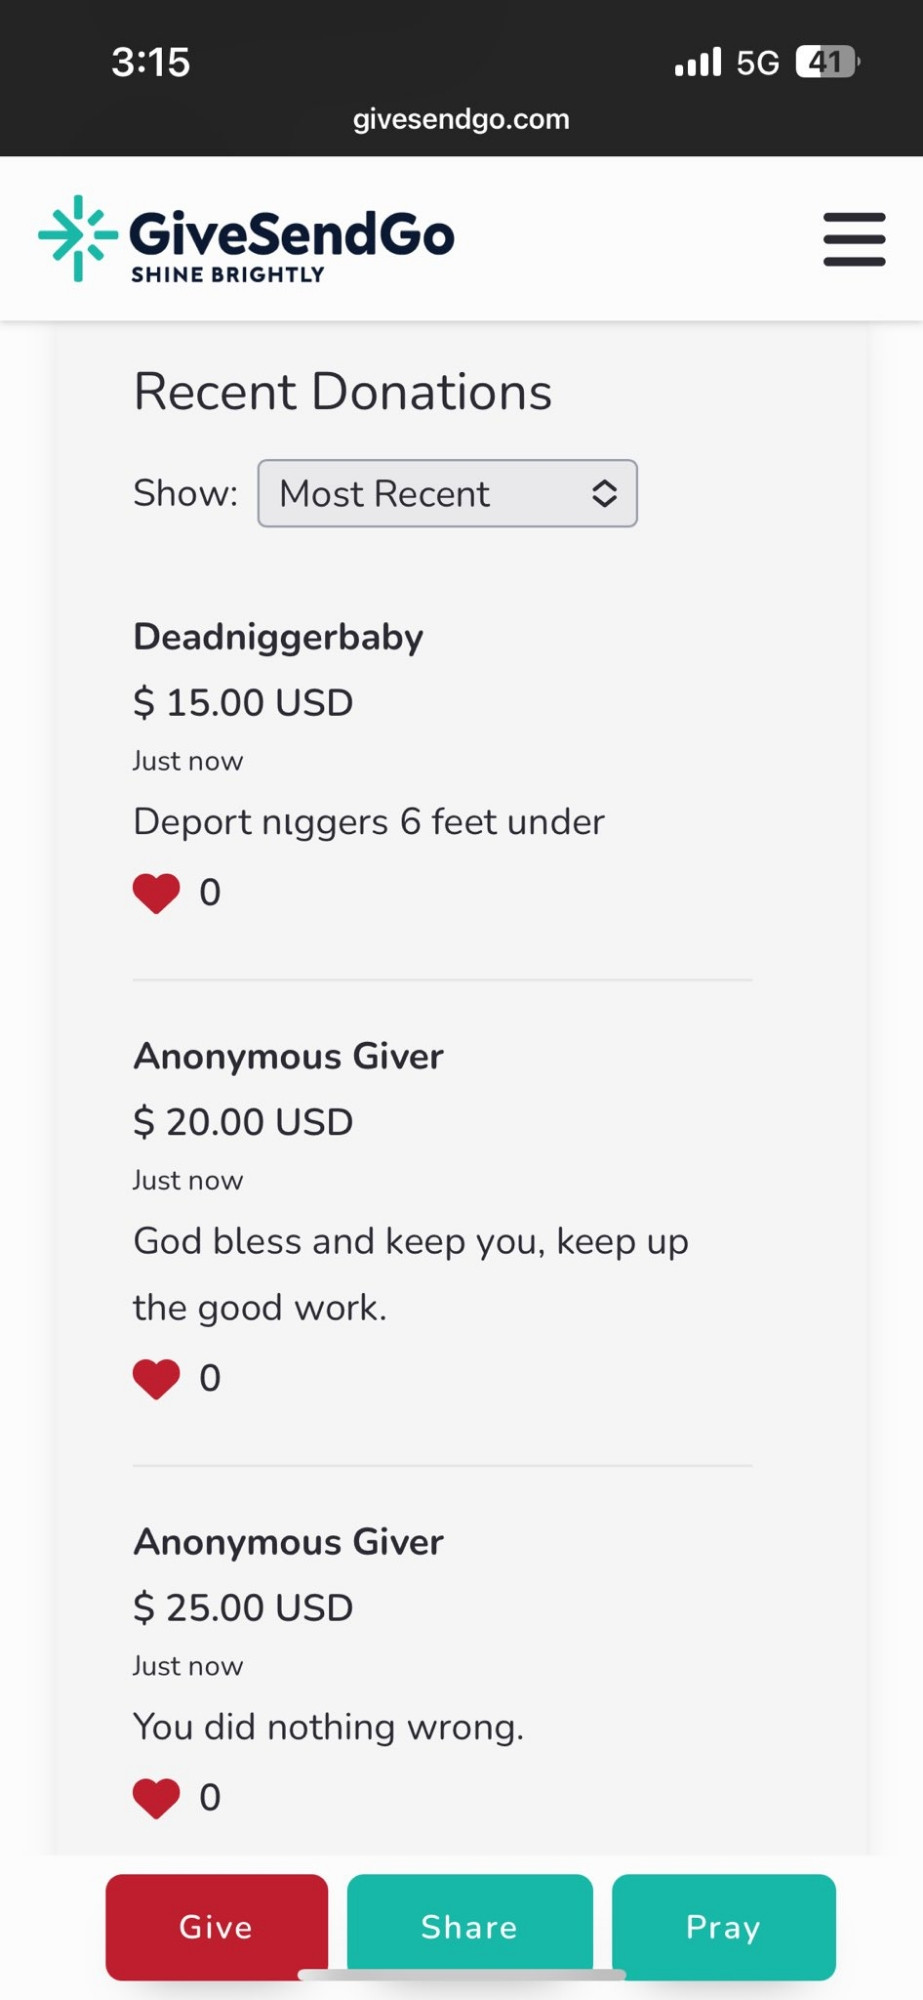This screenshot has height=2000, width=923.
Task: Click the red Give button
Action: 217,1926
